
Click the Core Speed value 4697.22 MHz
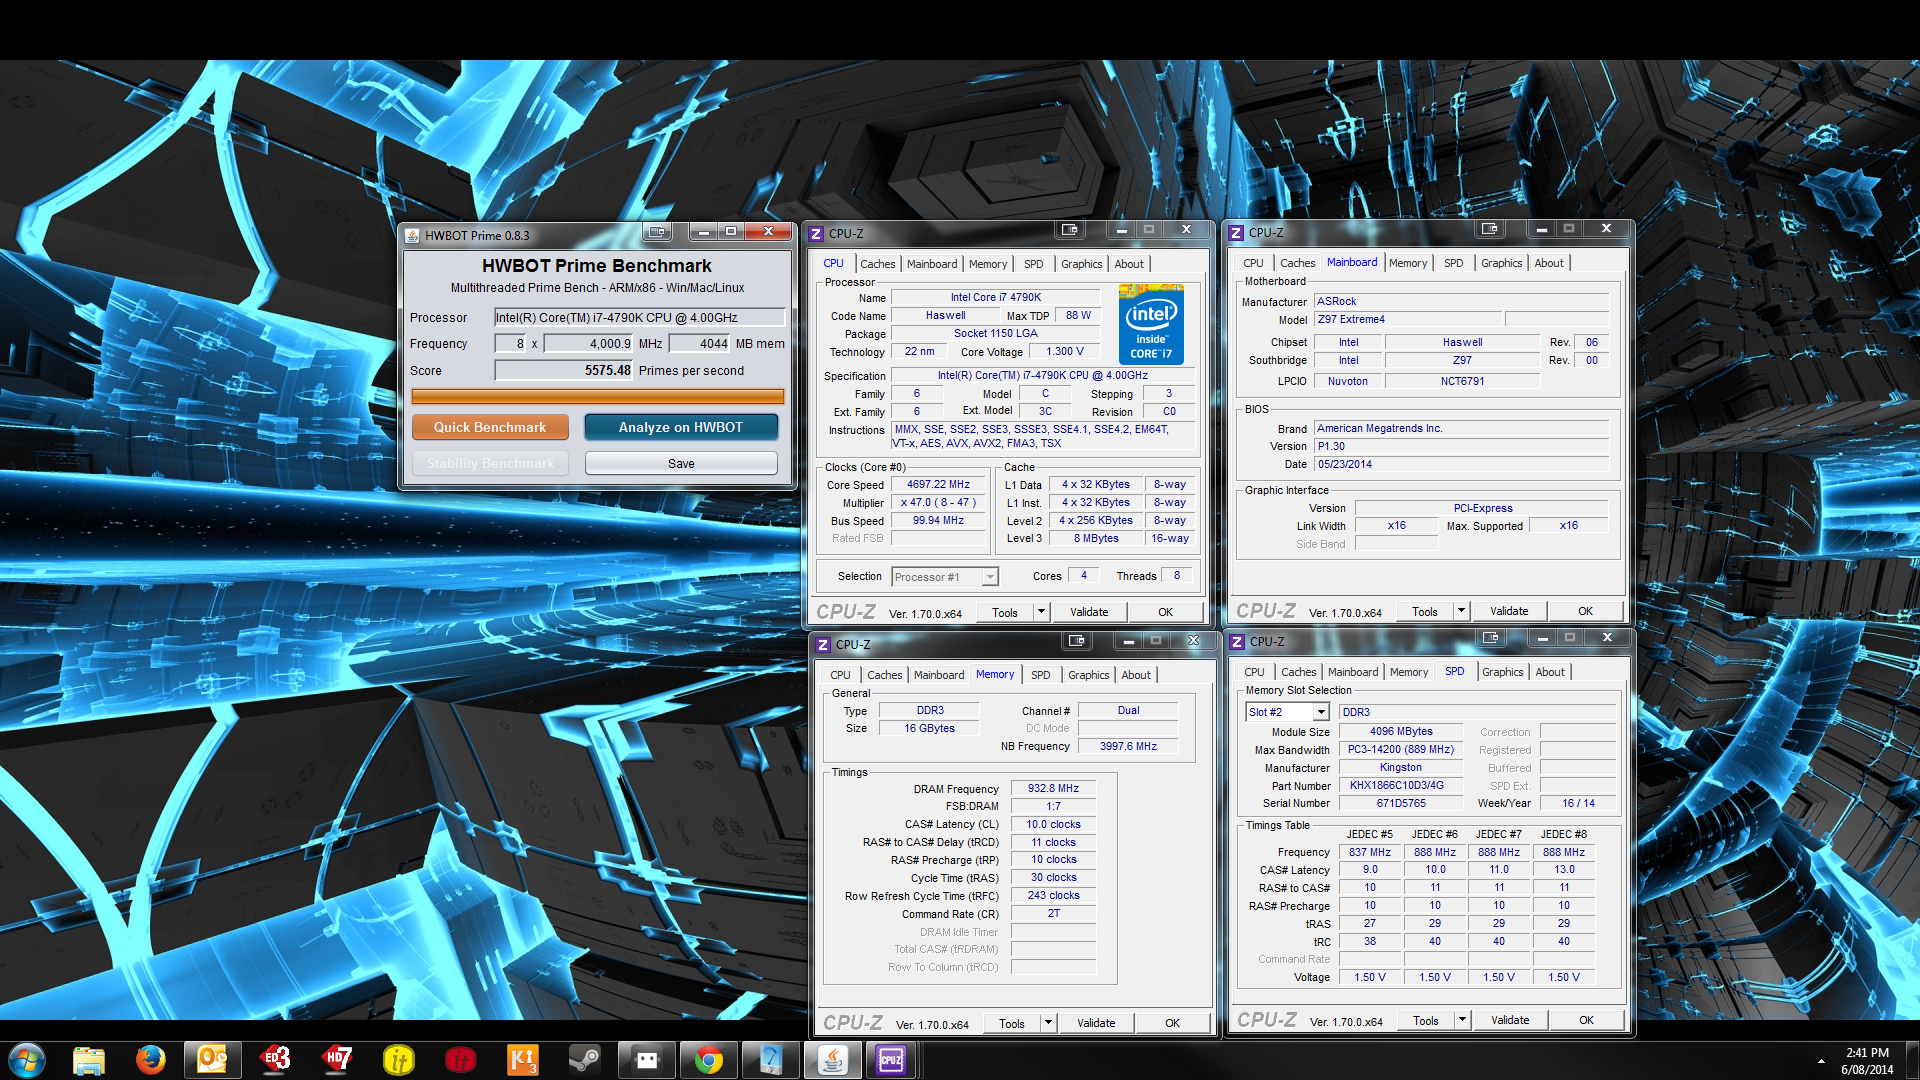938,484
